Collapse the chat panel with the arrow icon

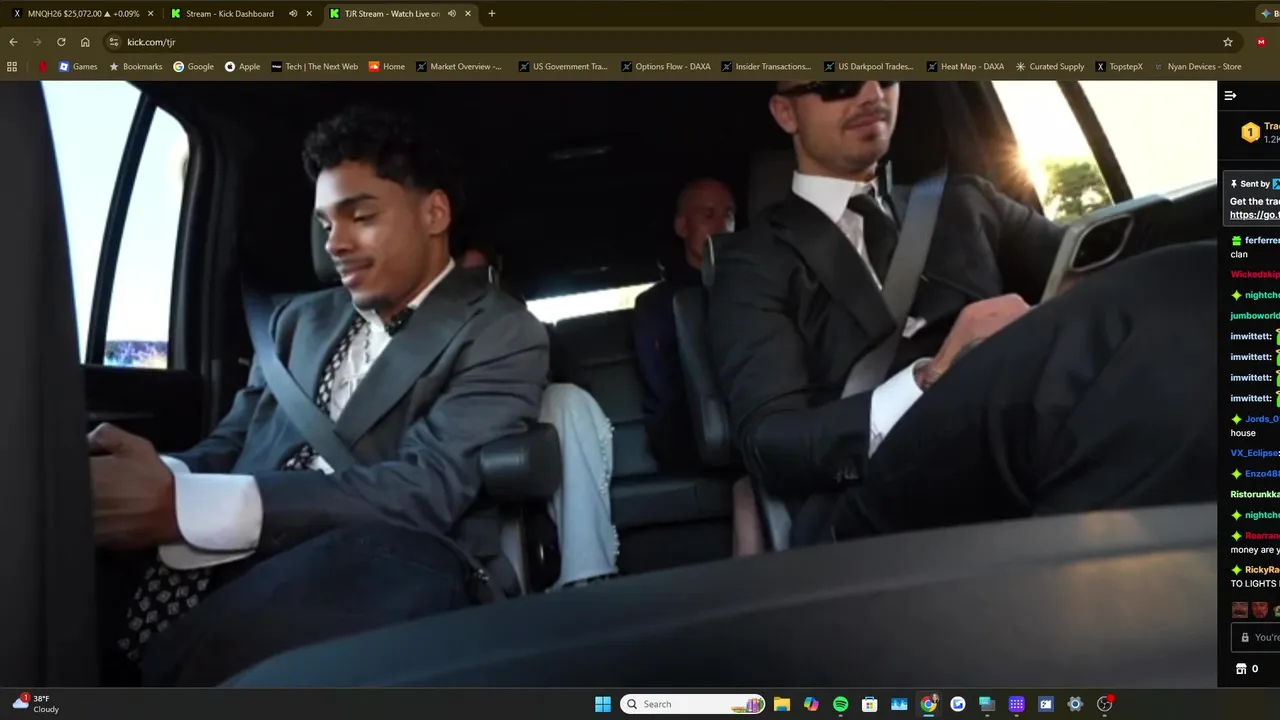(x=1230, y=96)
